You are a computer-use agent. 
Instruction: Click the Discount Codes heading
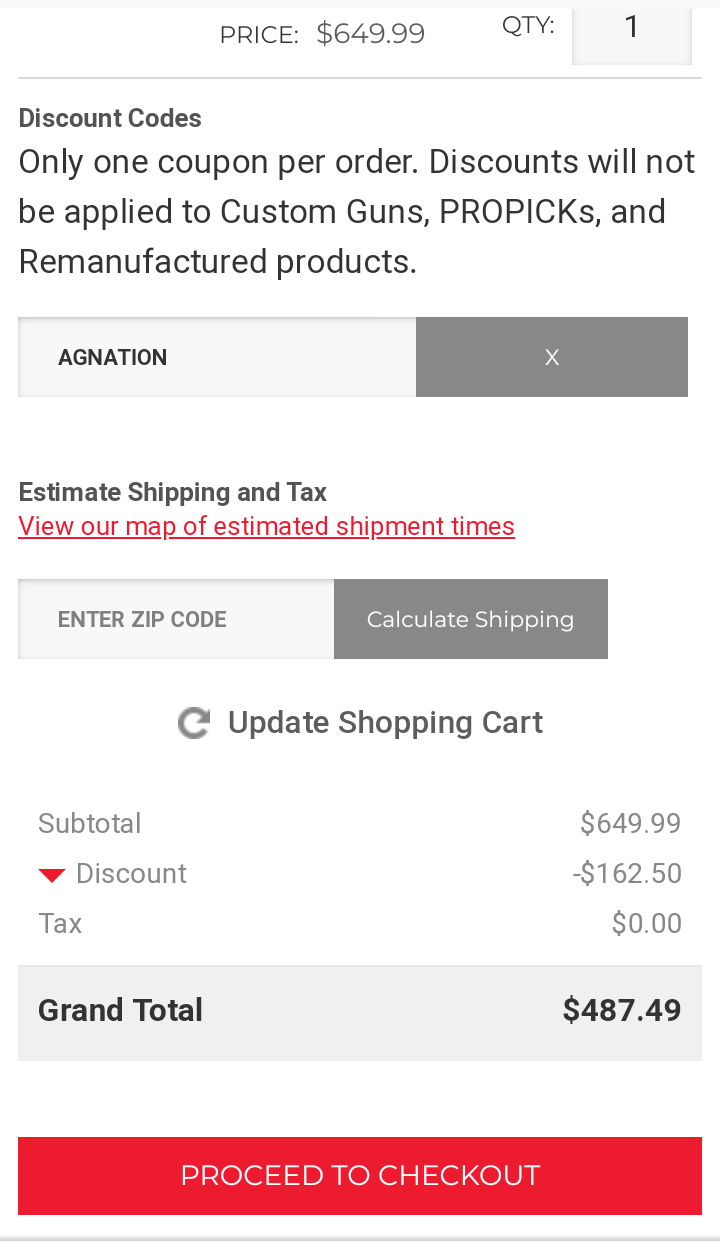(110, 118)
